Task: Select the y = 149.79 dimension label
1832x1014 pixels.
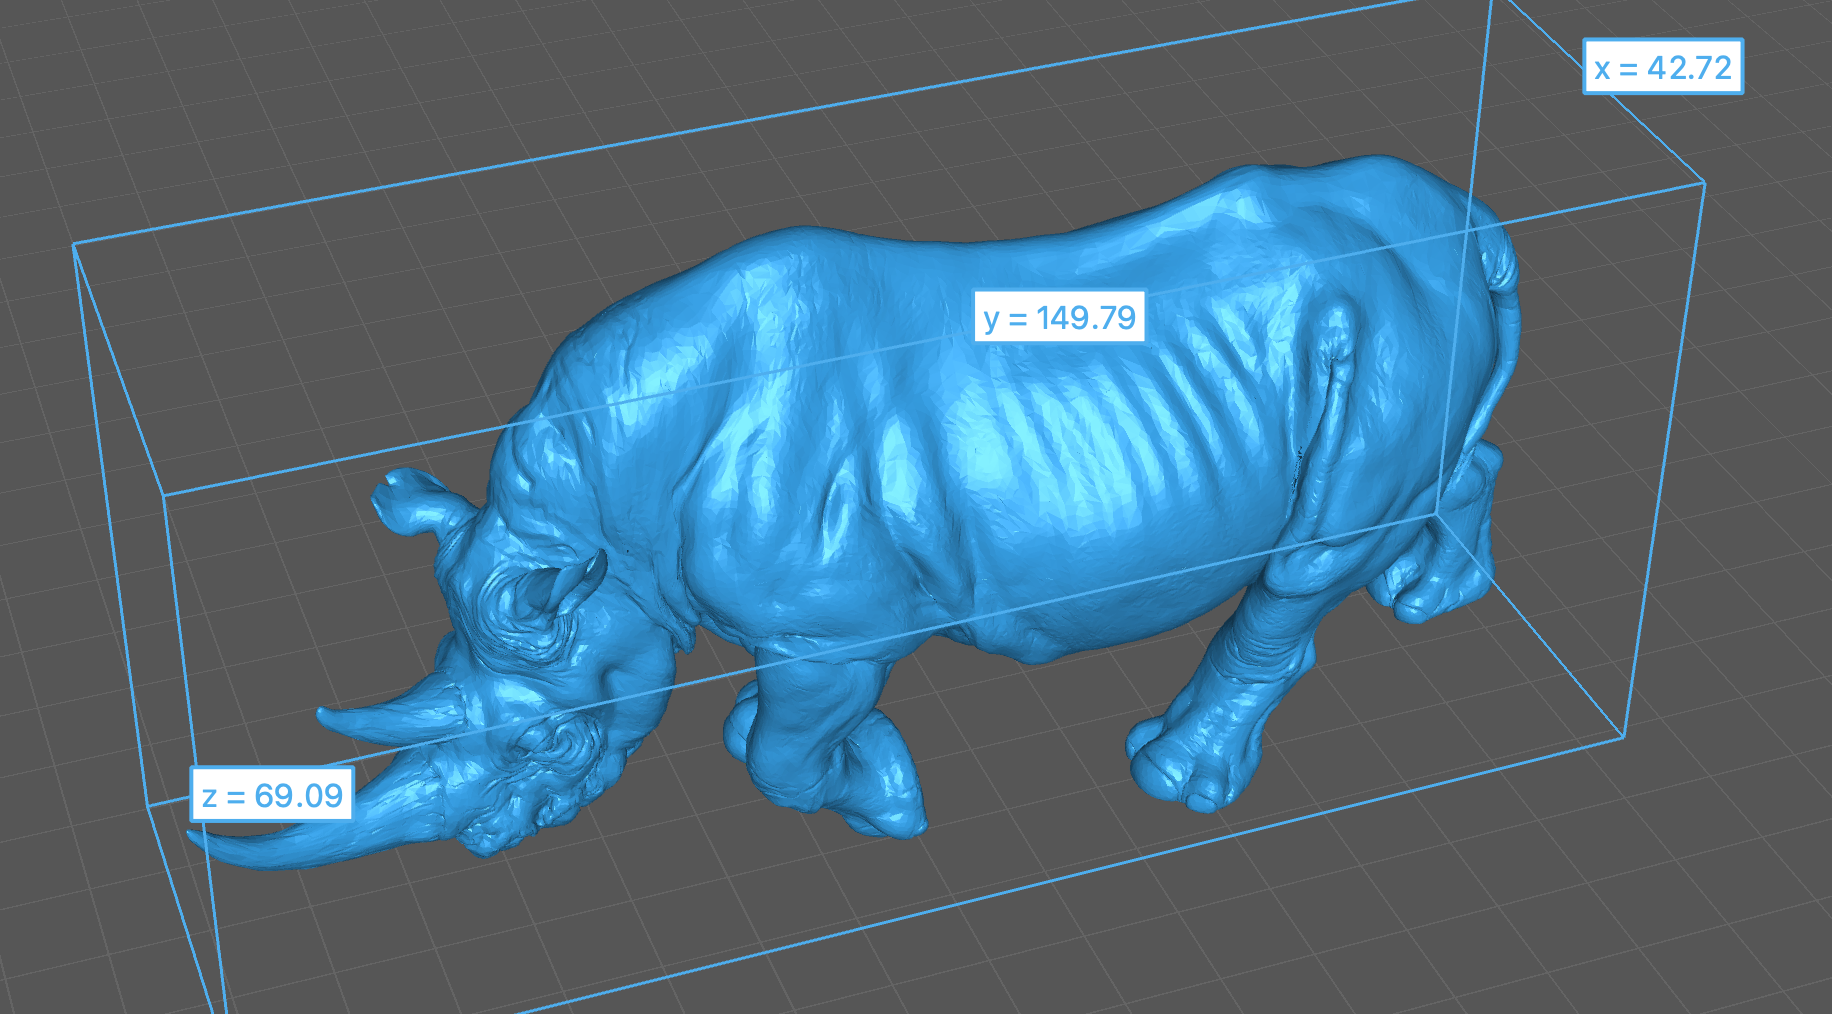Action: point(1059,317)
